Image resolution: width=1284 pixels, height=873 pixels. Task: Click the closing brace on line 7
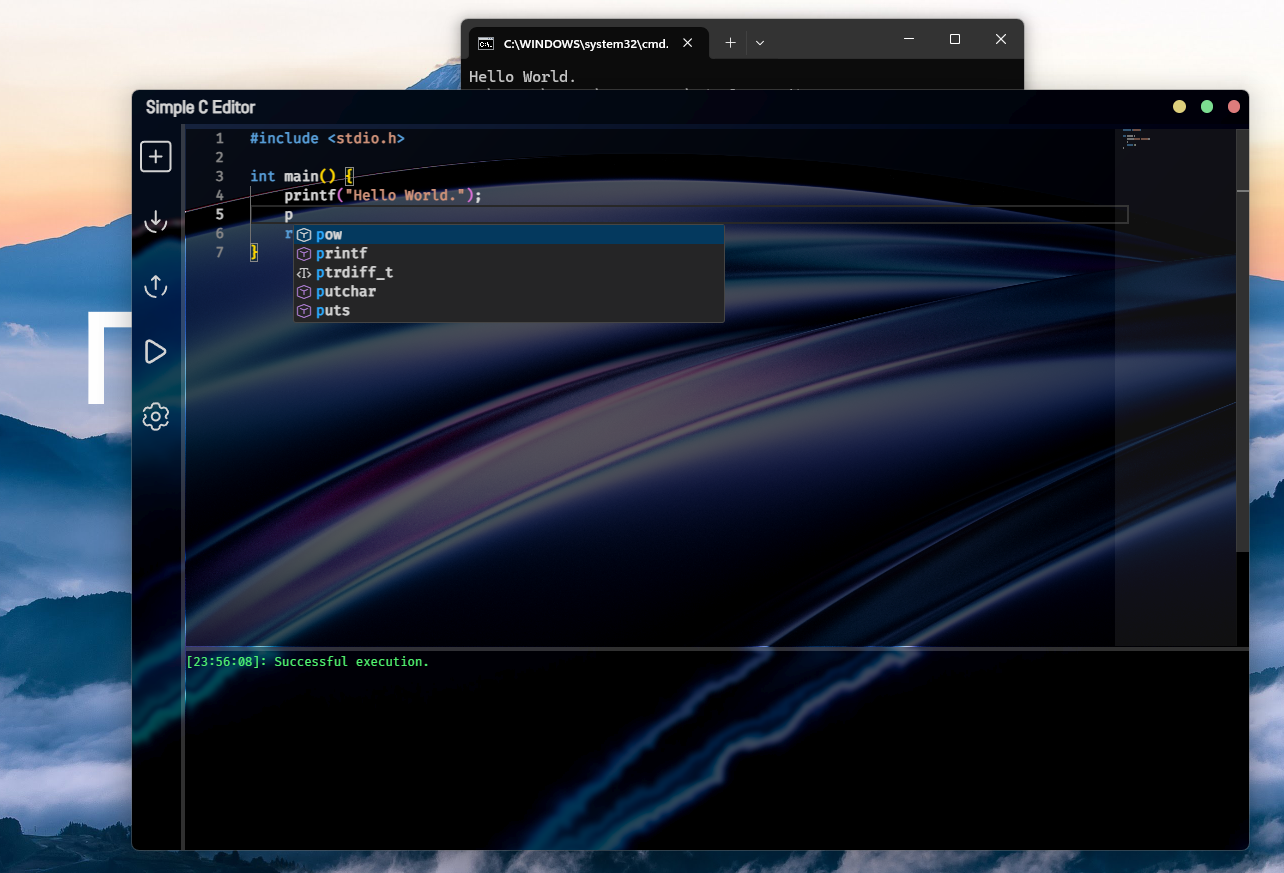[x=254, y=252]
